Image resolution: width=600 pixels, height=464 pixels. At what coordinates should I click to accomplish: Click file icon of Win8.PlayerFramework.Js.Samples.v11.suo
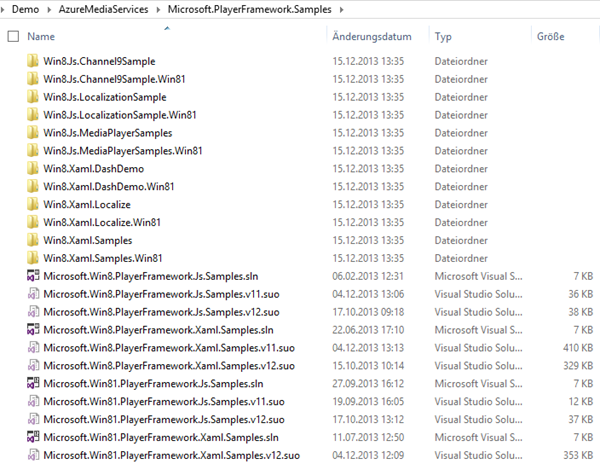click(33, 294)
